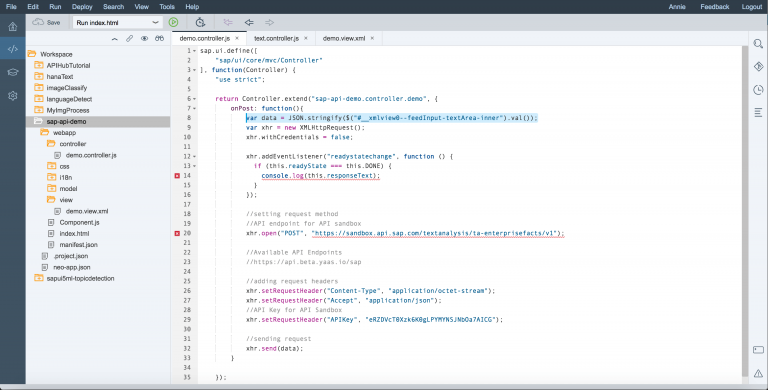This screenshot has height=390, width=768.
Task: Collapse code fold arrow at line 12
Action: point(194,157)
